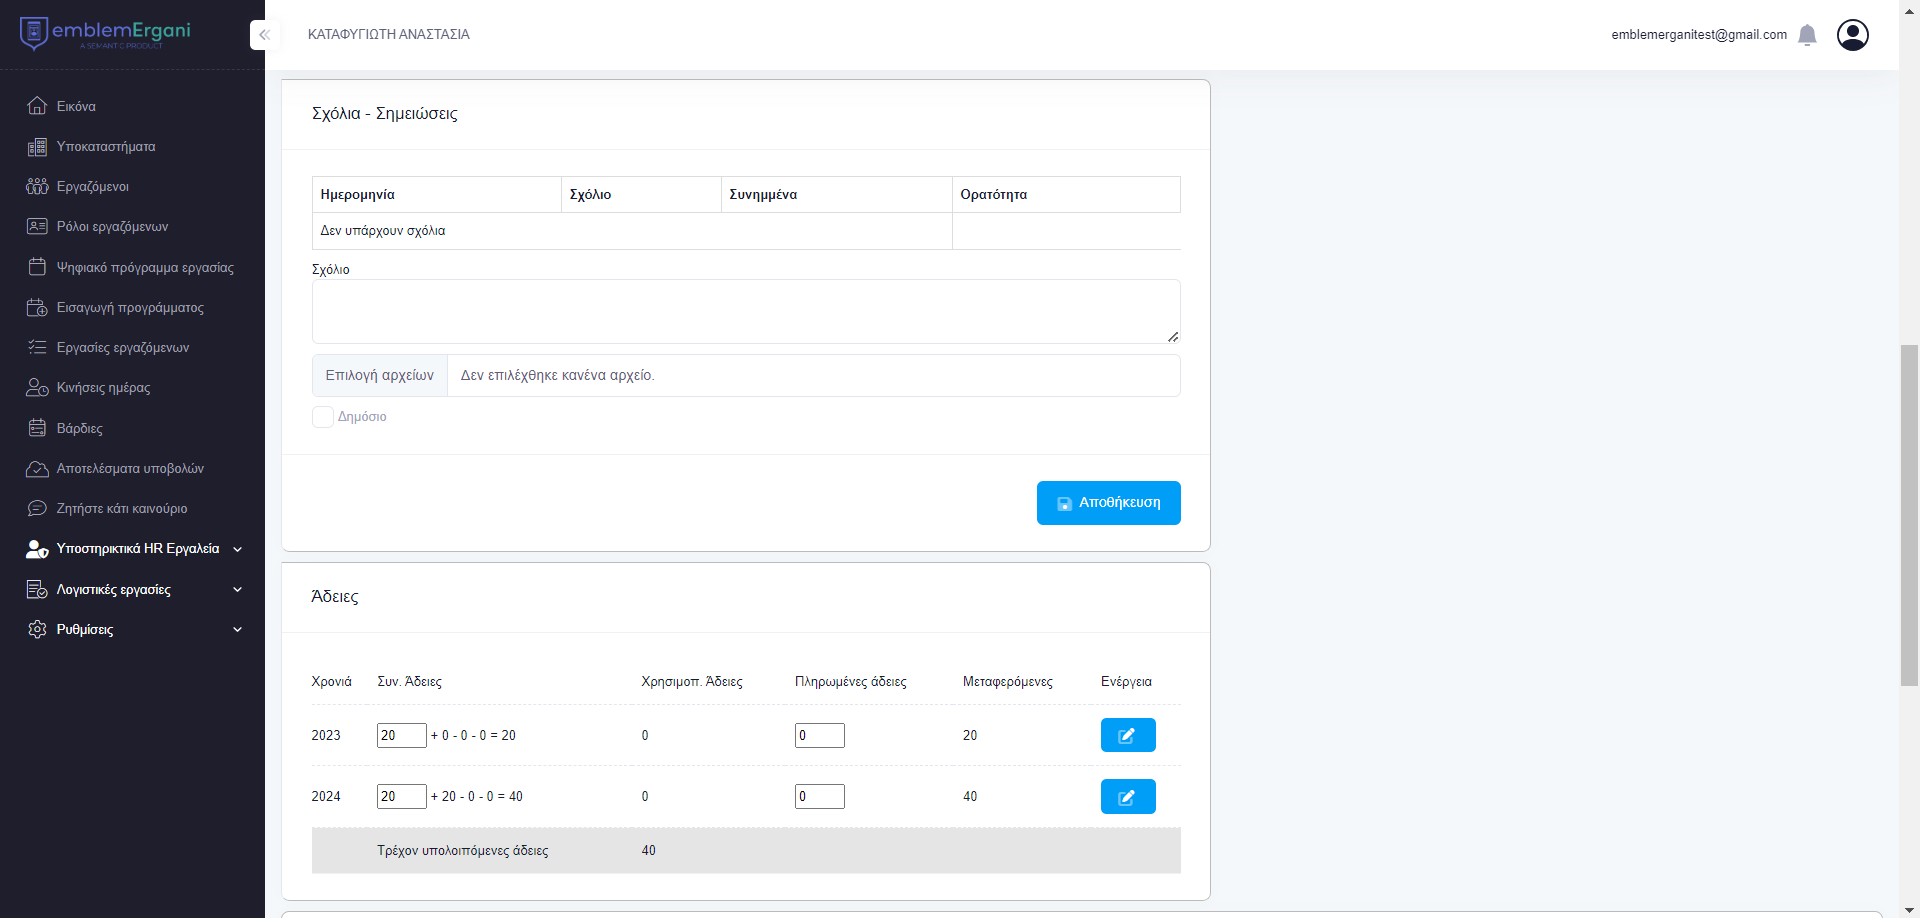Viewport: 1920px width, 918px height.
Task: Open Ψηφιακό πρόγραμμα εργασίας page
Action: (x=144, y=268)
